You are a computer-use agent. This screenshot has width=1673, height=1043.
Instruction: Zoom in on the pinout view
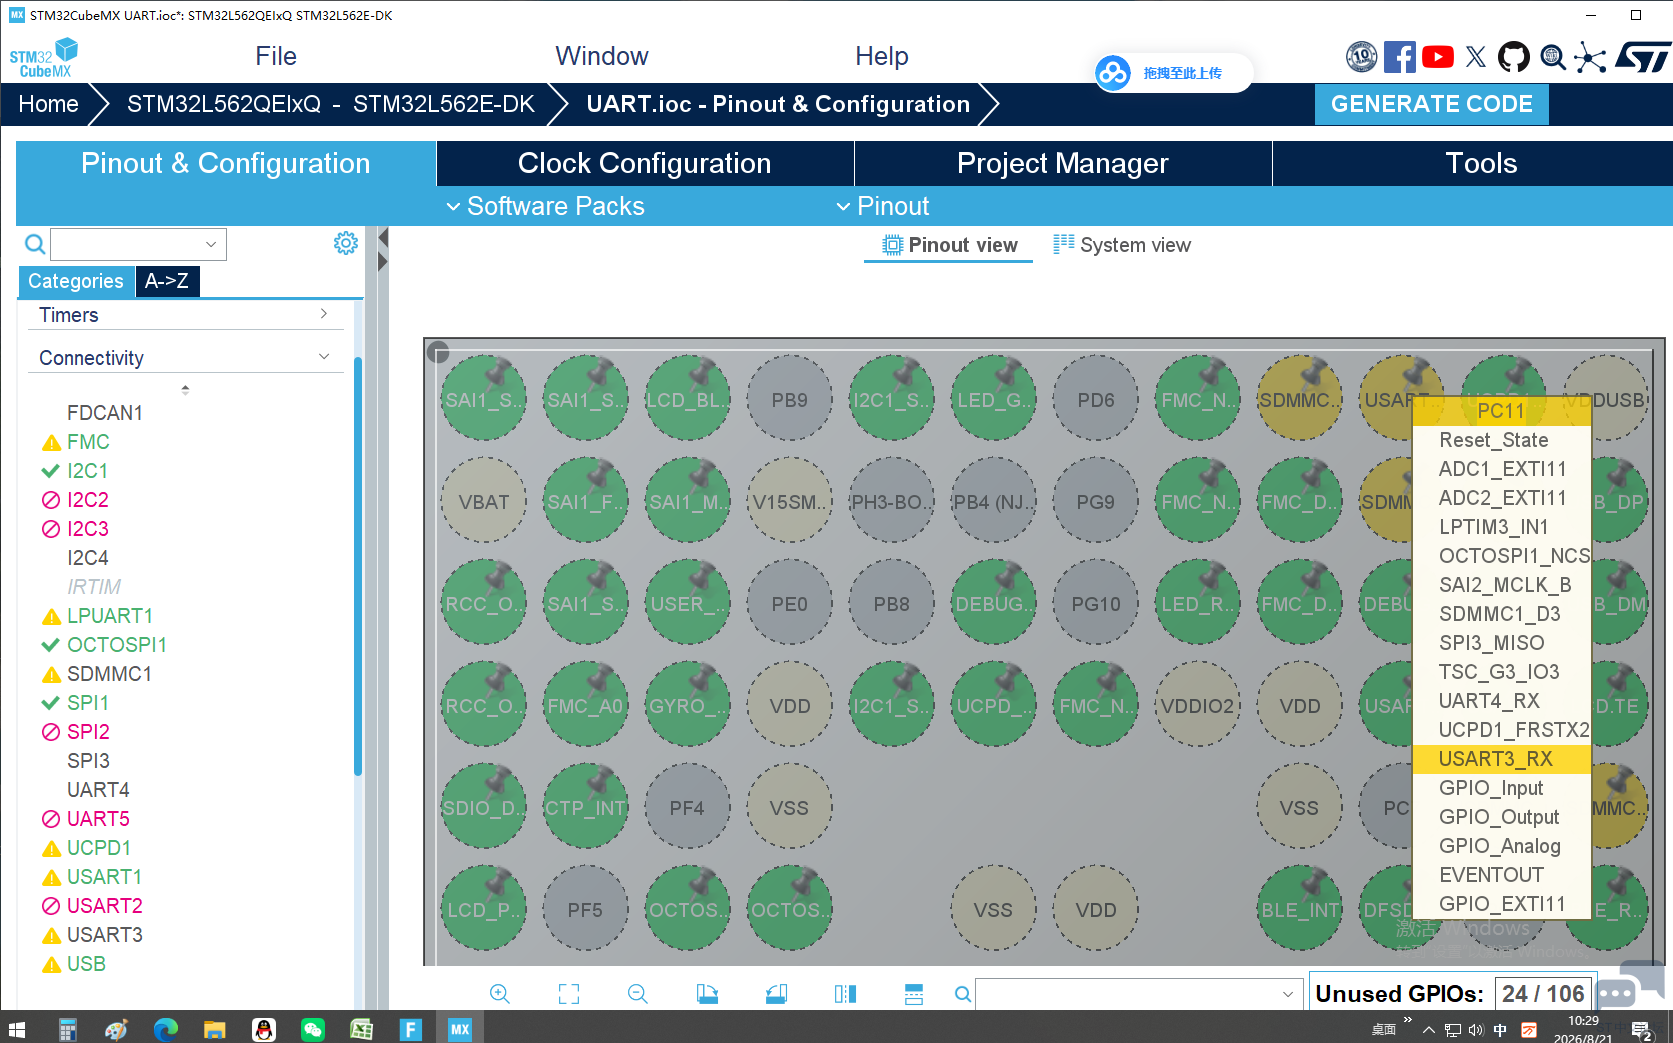(500, 993)
